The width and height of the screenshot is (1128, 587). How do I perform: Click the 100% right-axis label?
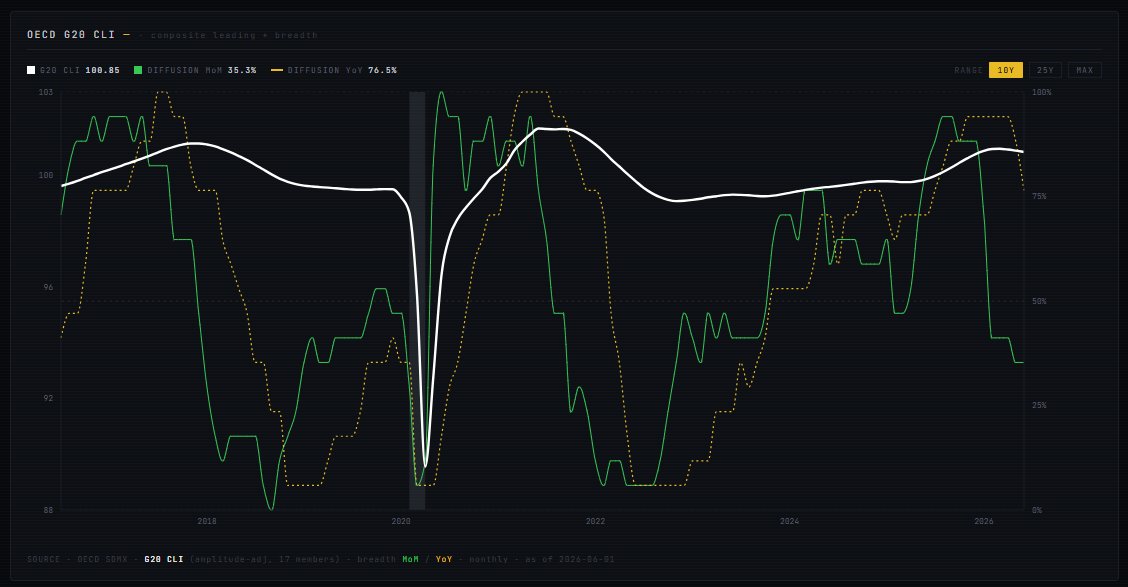coord(1042,92)
